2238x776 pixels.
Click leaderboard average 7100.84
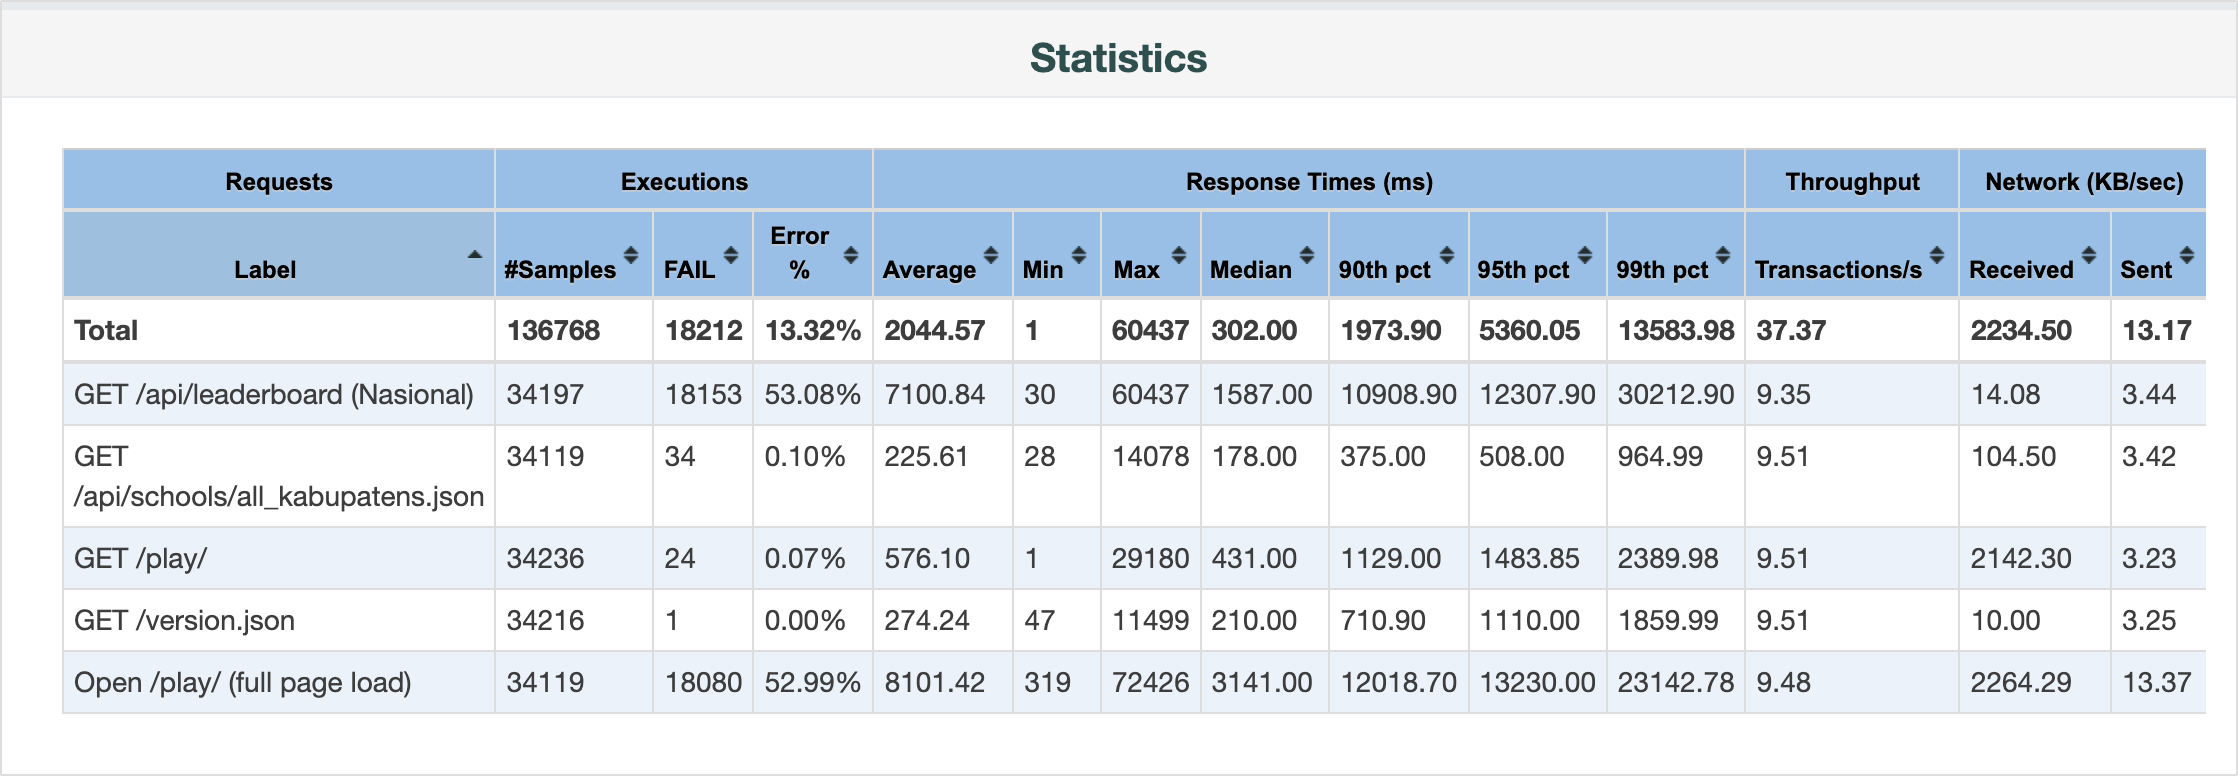tap(935, 395)
